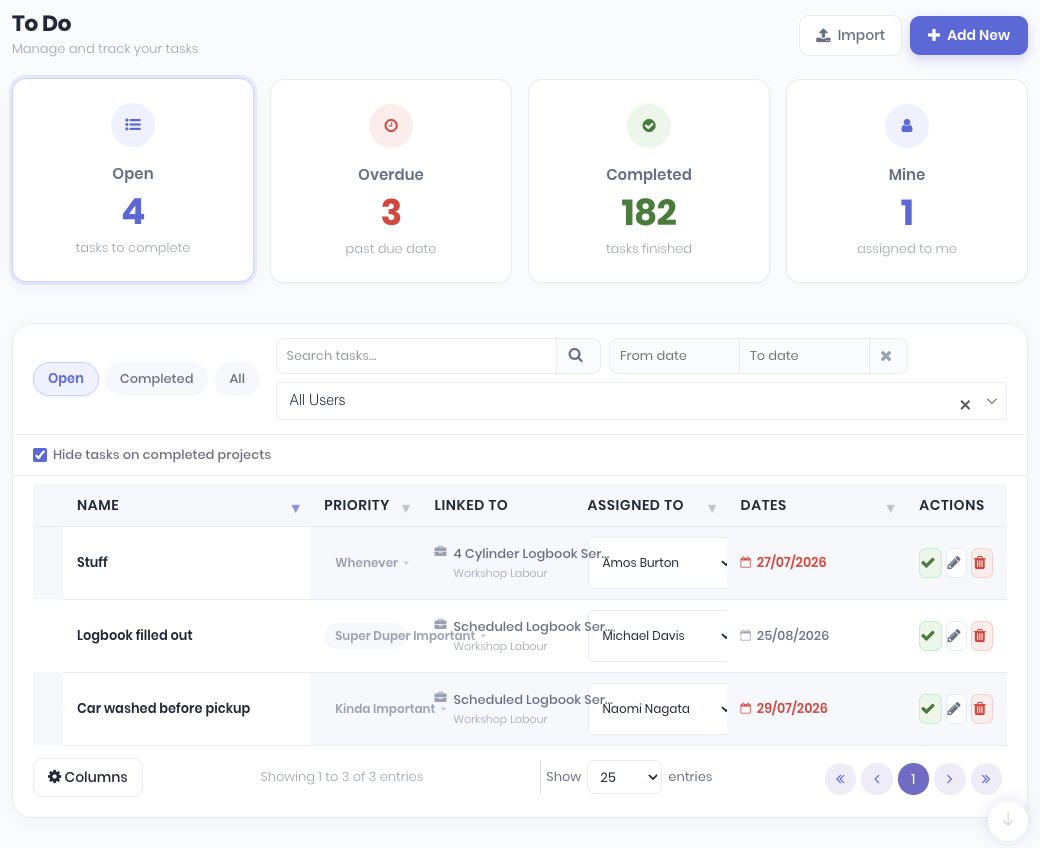Mark the Stuff task as complete
Image resolution: width=1040 pixels, height=848 pixels.
(x=930, y=563)
